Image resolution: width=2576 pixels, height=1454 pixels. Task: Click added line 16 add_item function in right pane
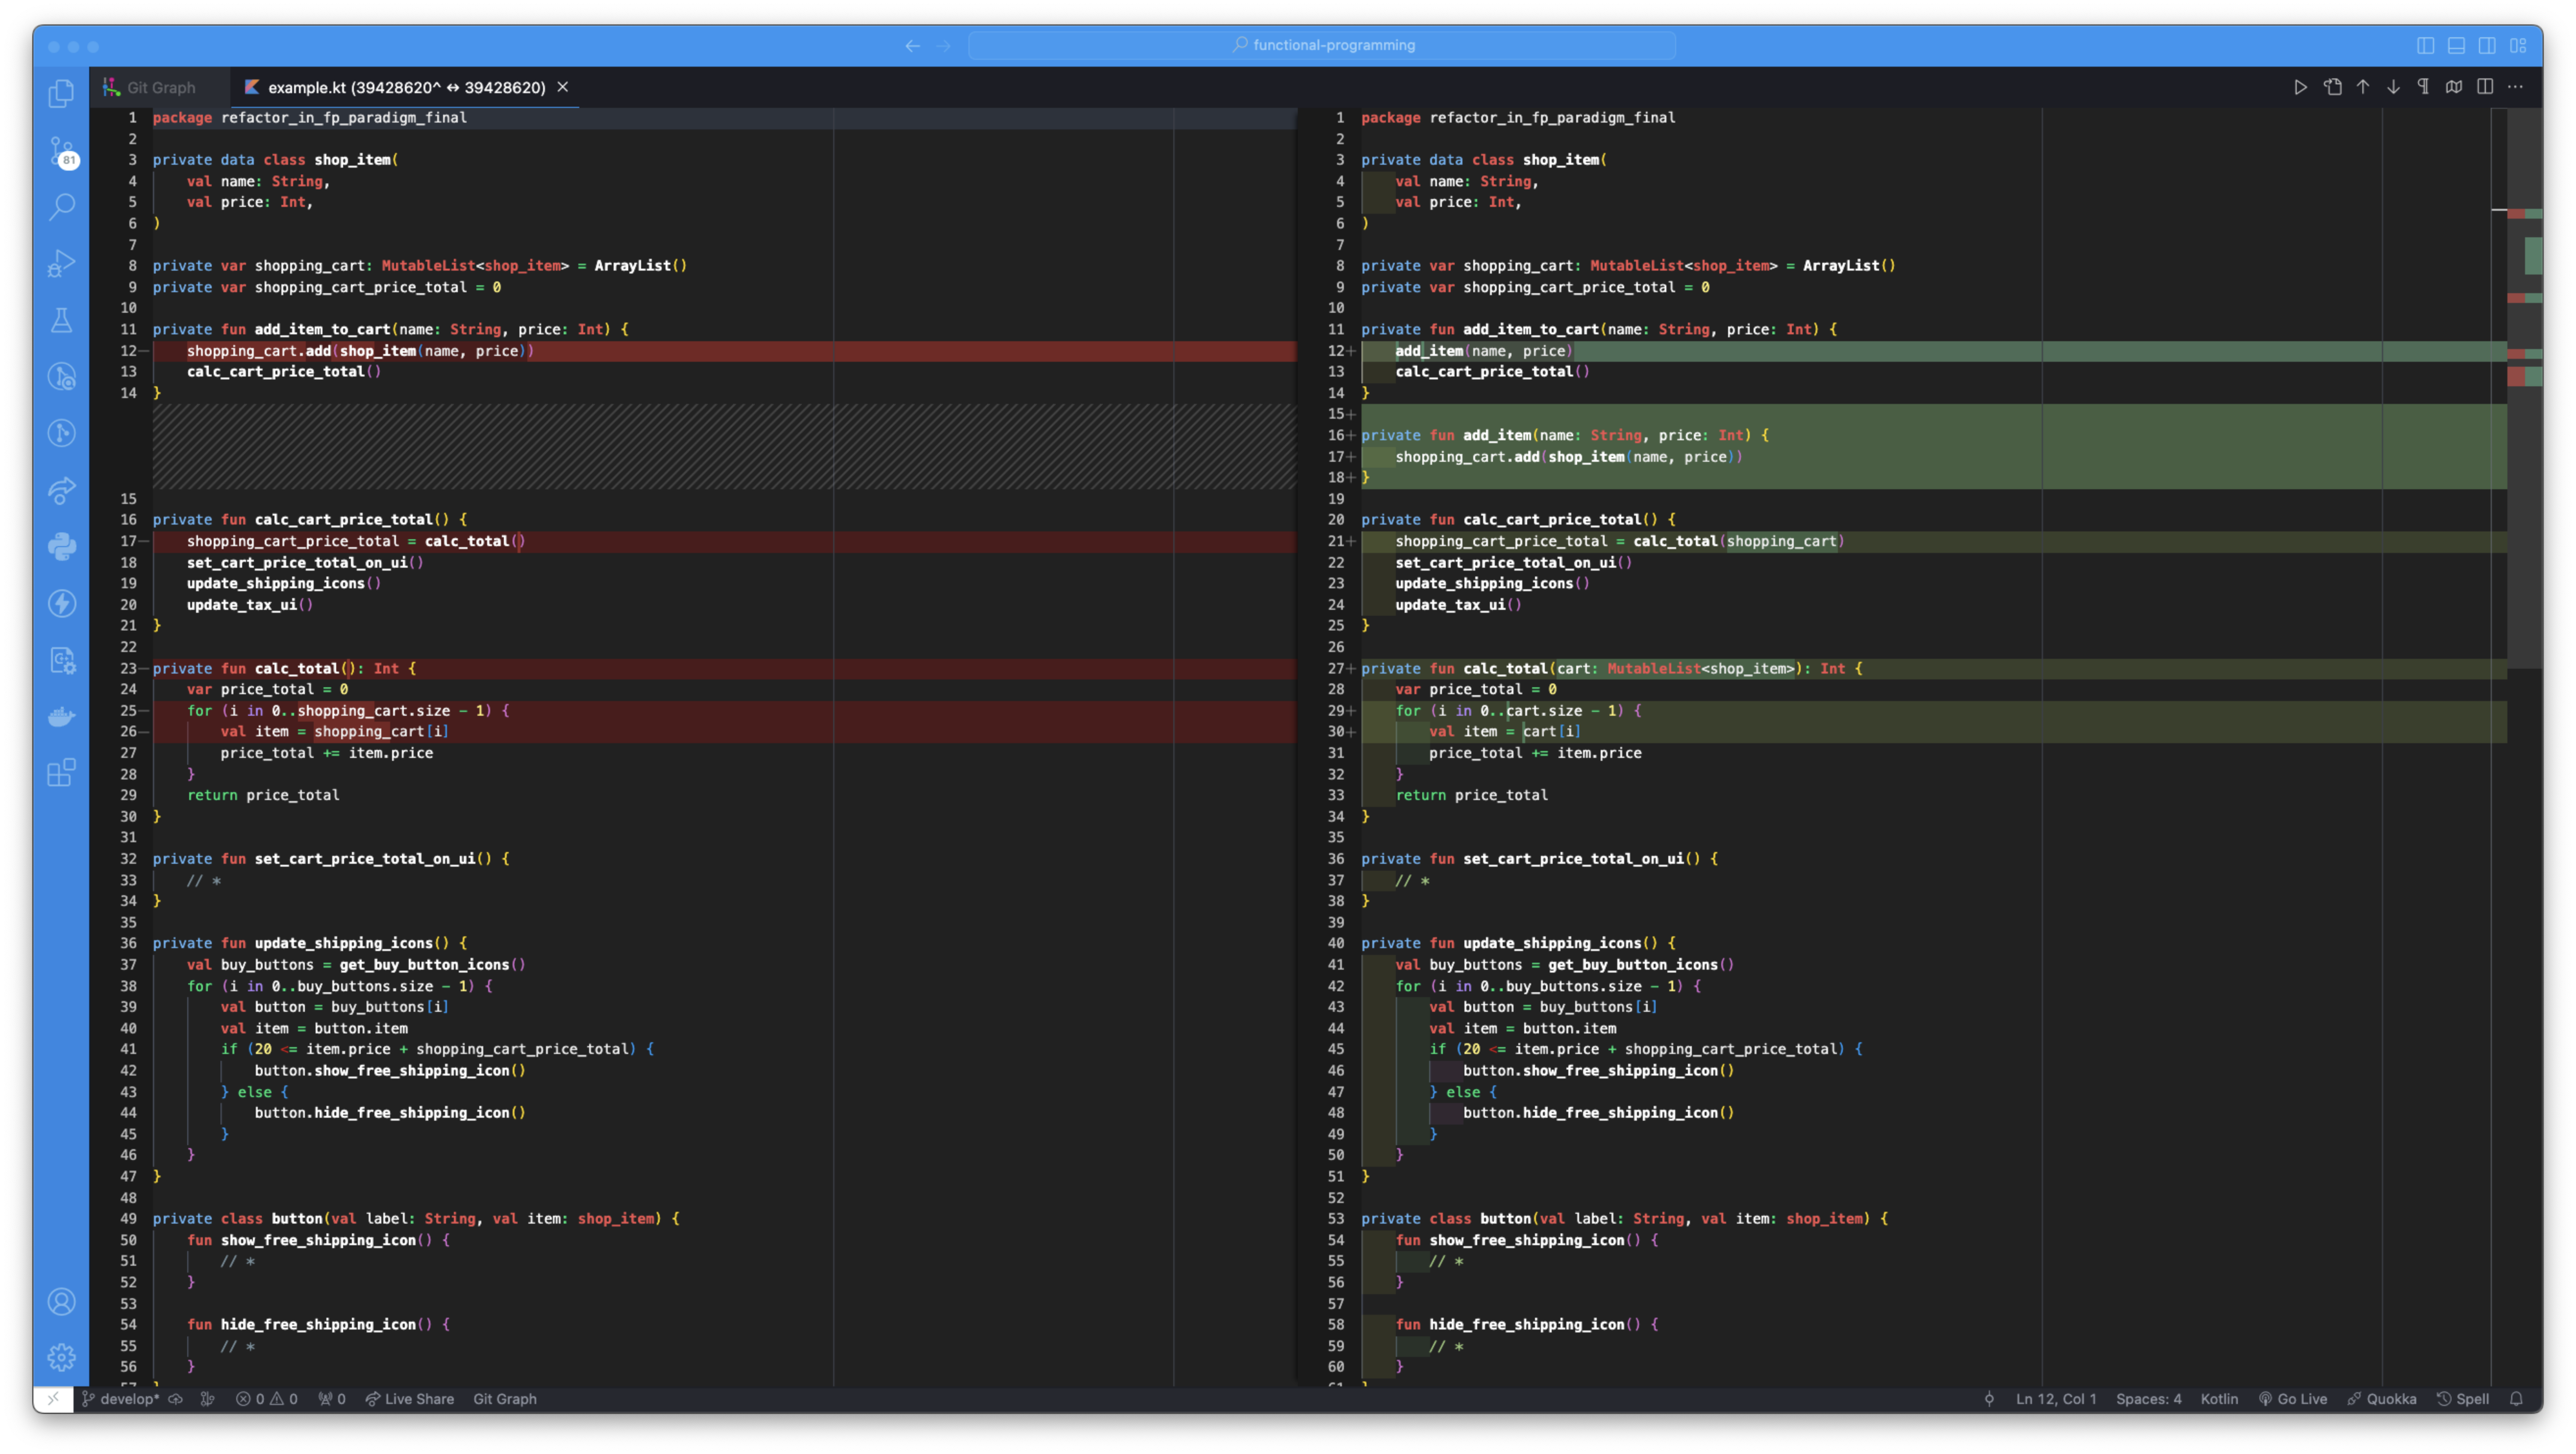pos(1933,435)
